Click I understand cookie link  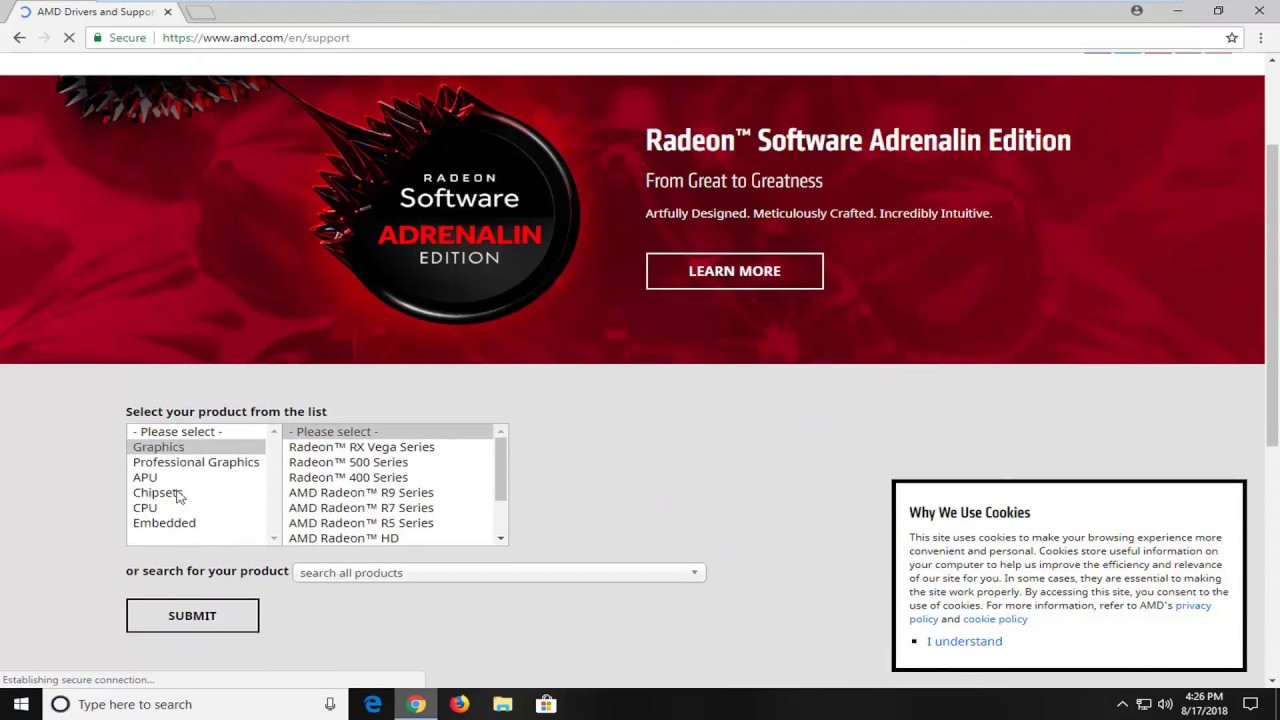[x=964, y=641]
